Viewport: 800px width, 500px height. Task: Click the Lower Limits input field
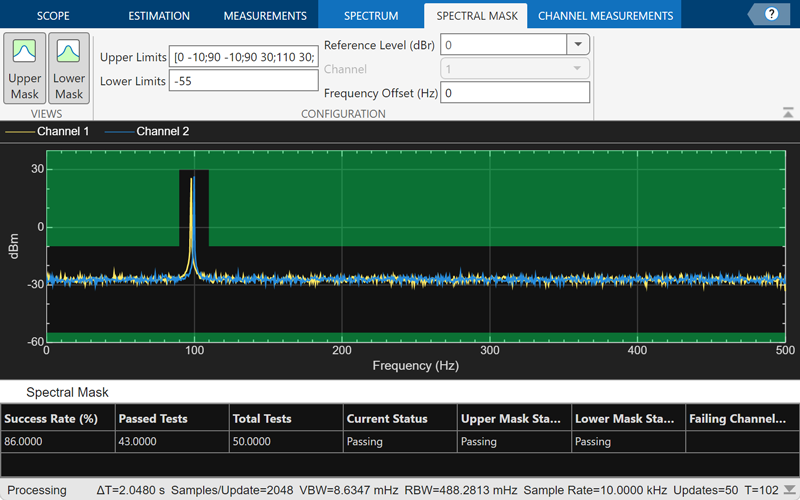tap(244, 81)
